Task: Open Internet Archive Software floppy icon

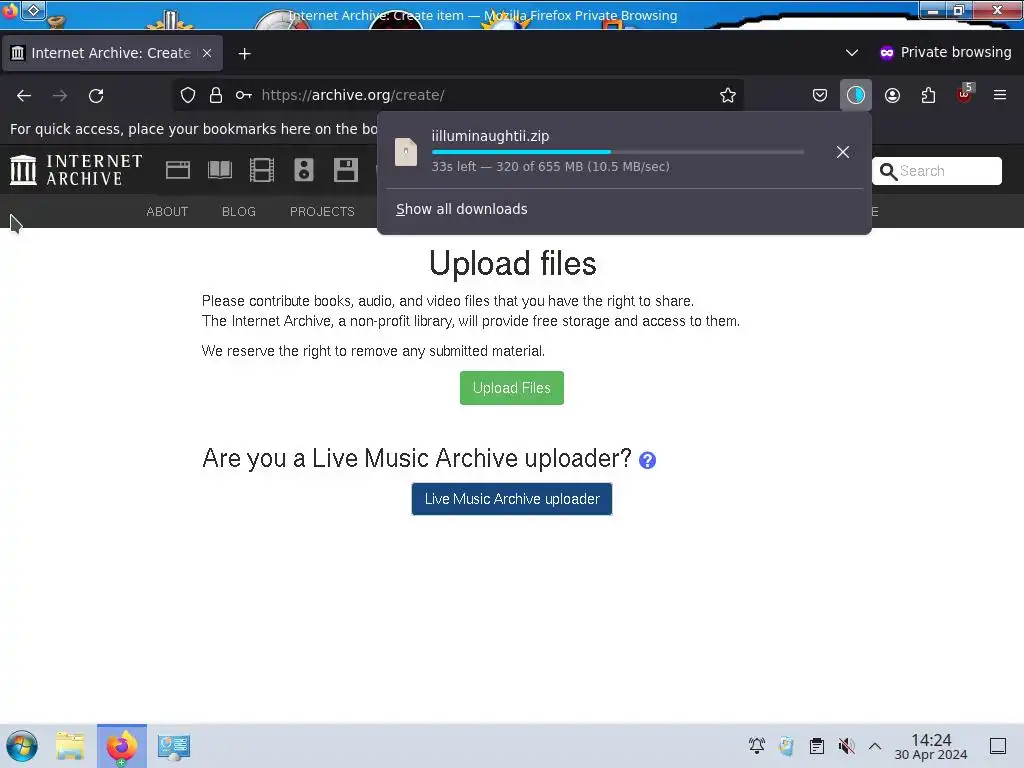Action: tap(345, 170)
